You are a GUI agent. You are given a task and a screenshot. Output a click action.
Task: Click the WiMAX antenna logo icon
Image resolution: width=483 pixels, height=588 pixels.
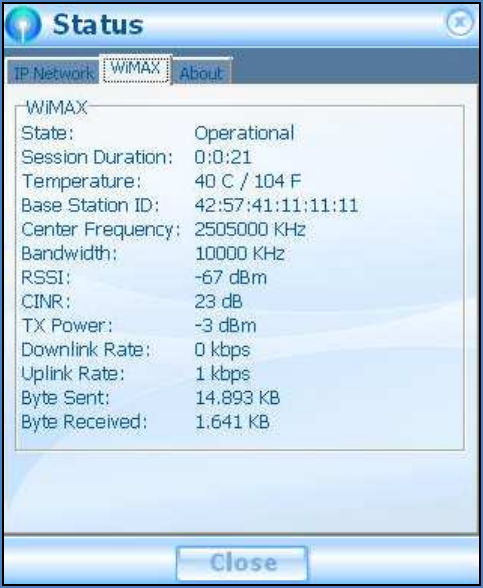[23, 25]
